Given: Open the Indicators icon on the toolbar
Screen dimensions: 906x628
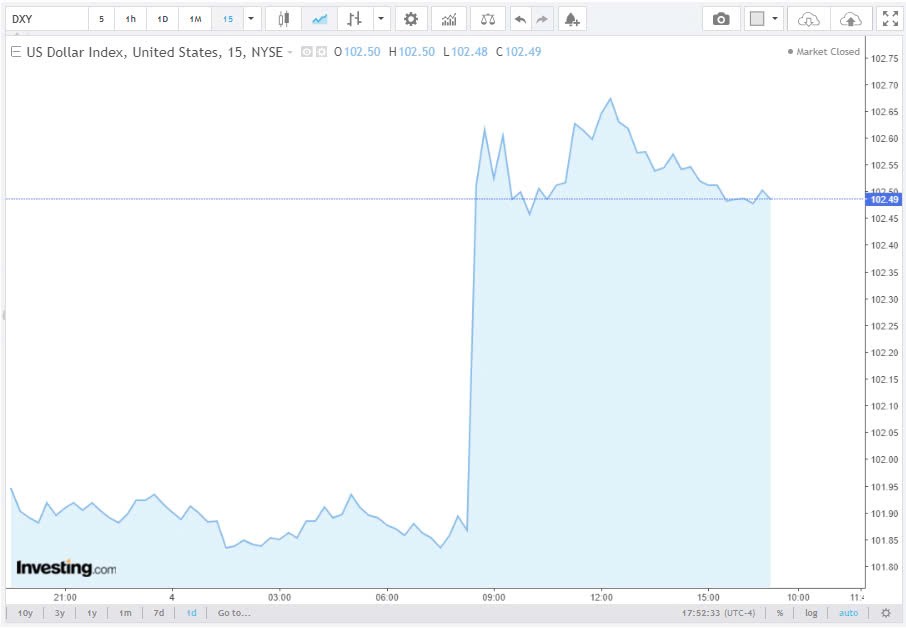Looking at the screenshot, I should click(448, 18).
